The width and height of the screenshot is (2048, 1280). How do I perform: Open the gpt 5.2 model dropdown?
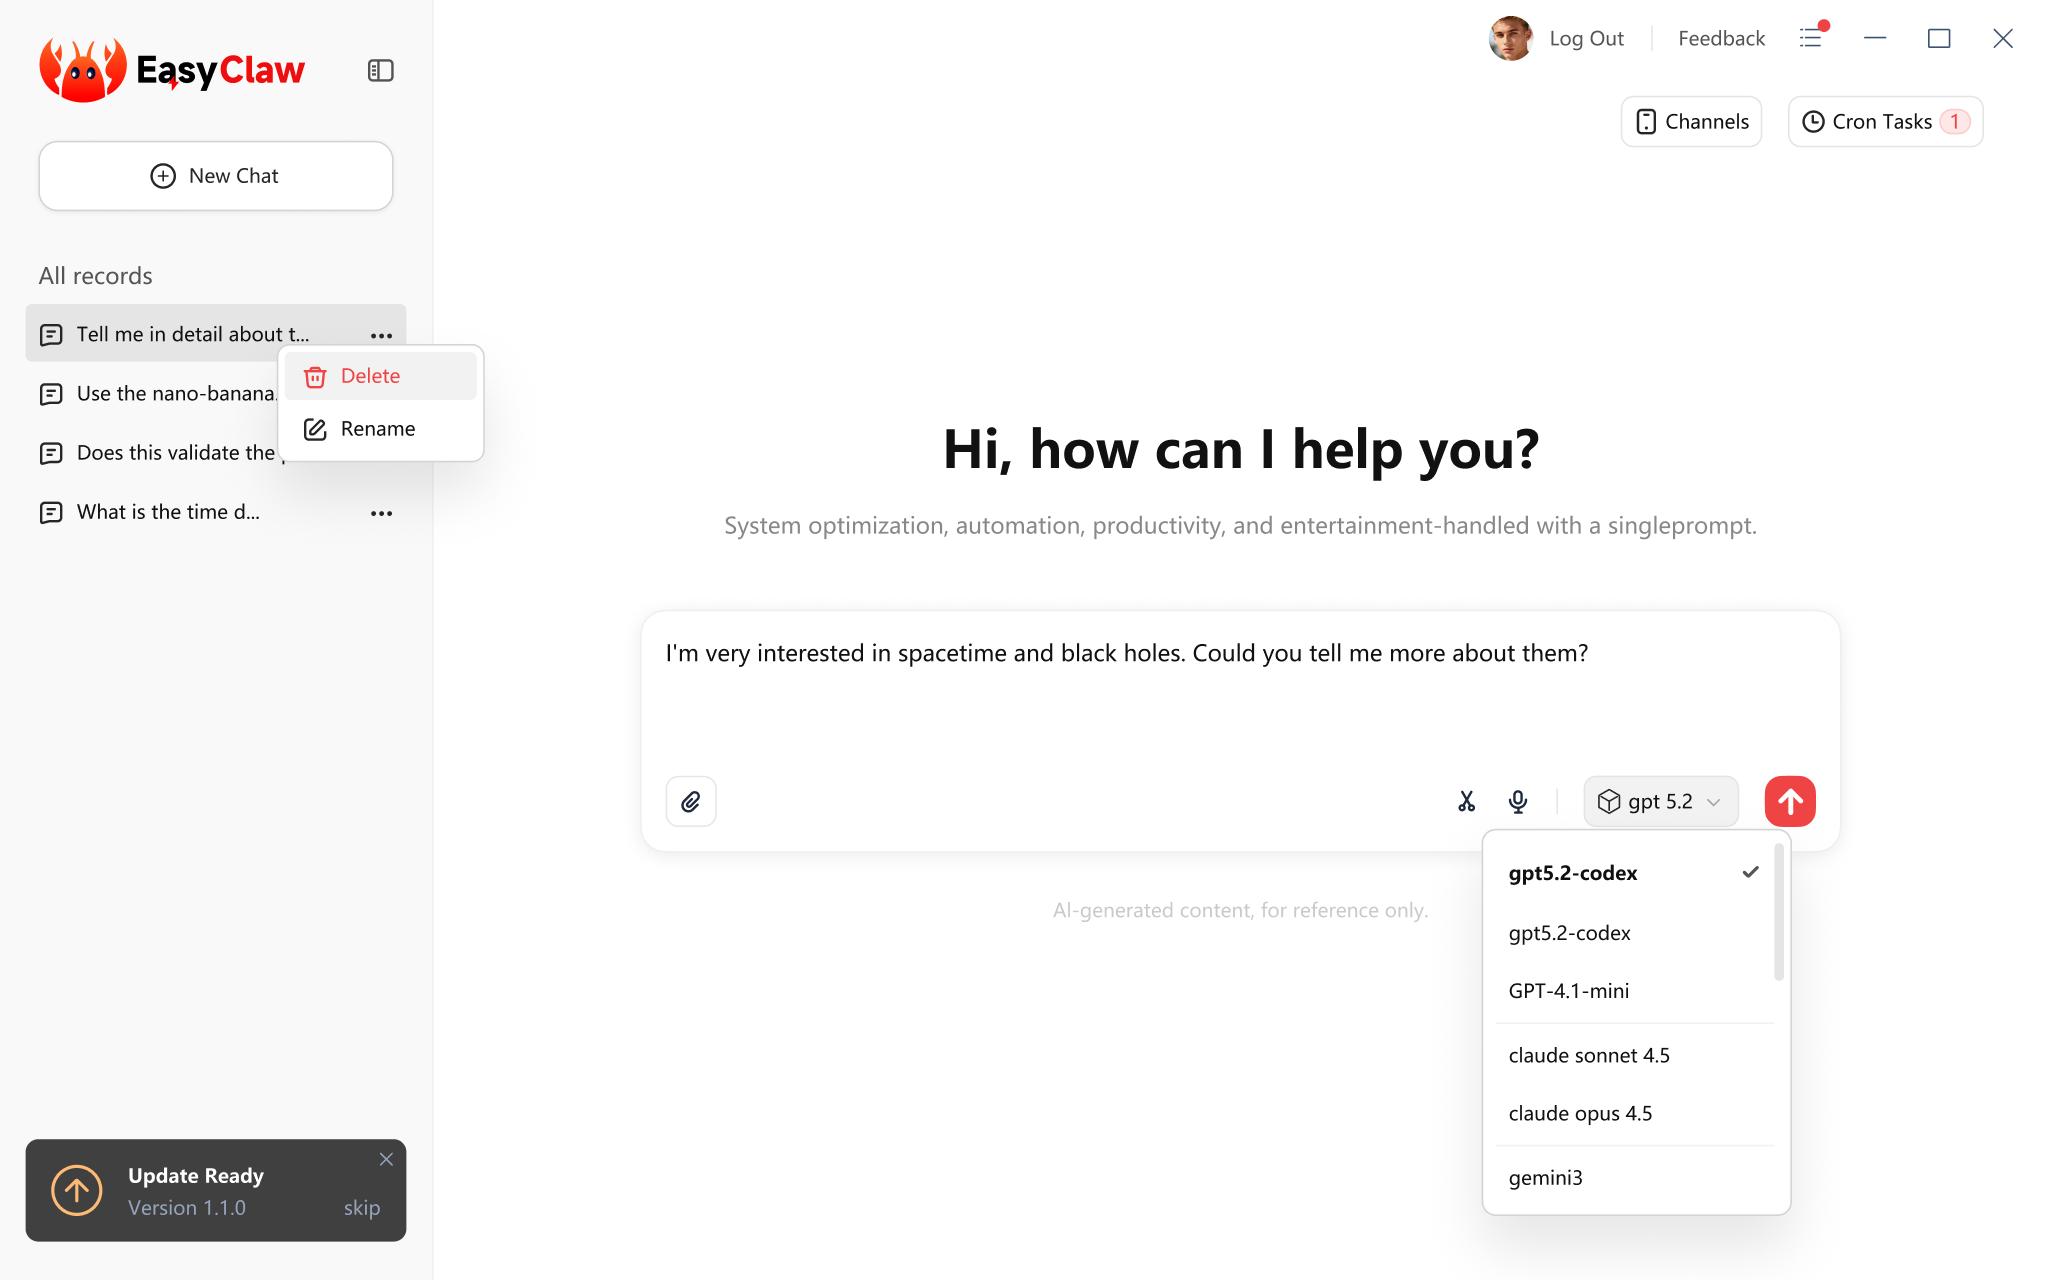coord(1660,802)
